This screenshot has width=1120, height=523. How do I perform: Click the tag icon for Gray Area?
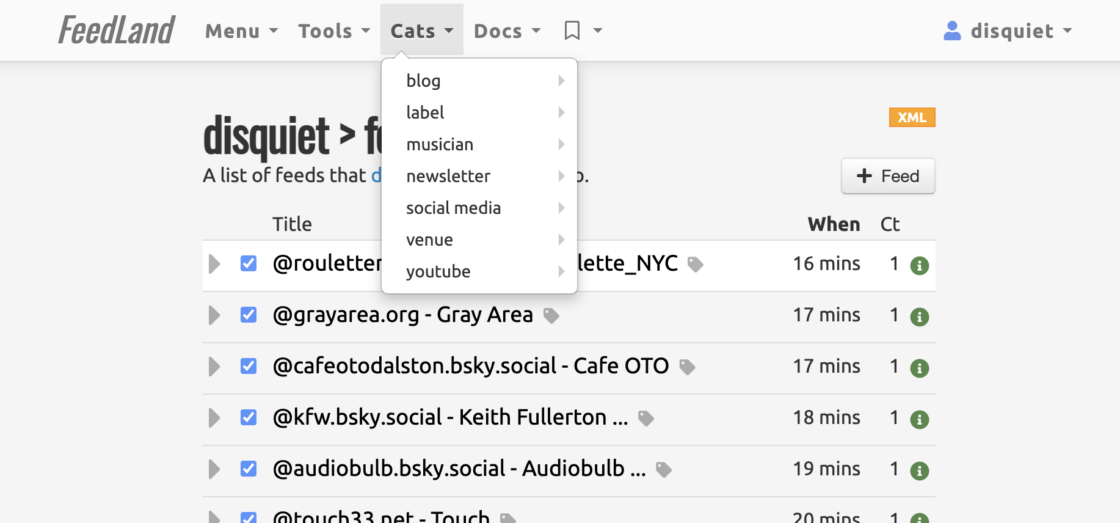[551, 316]
